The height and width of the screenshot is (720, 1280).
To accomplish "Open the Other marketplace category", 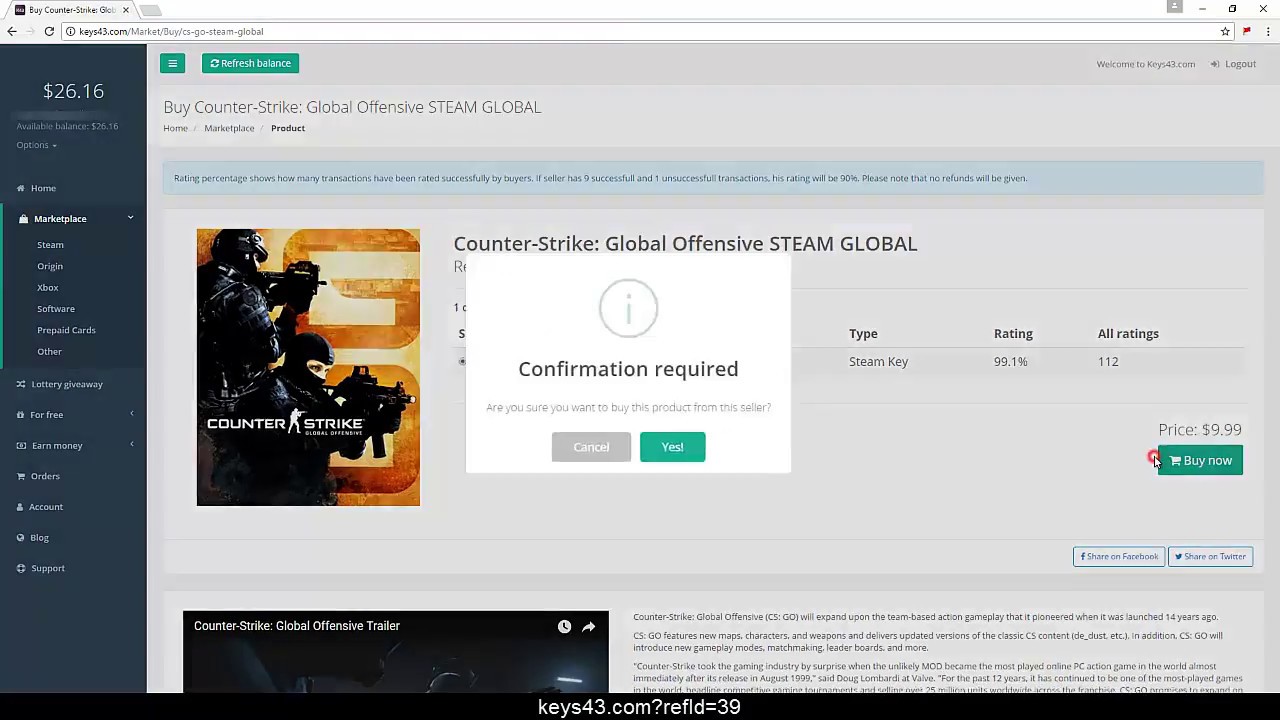I will click(49, 352).
